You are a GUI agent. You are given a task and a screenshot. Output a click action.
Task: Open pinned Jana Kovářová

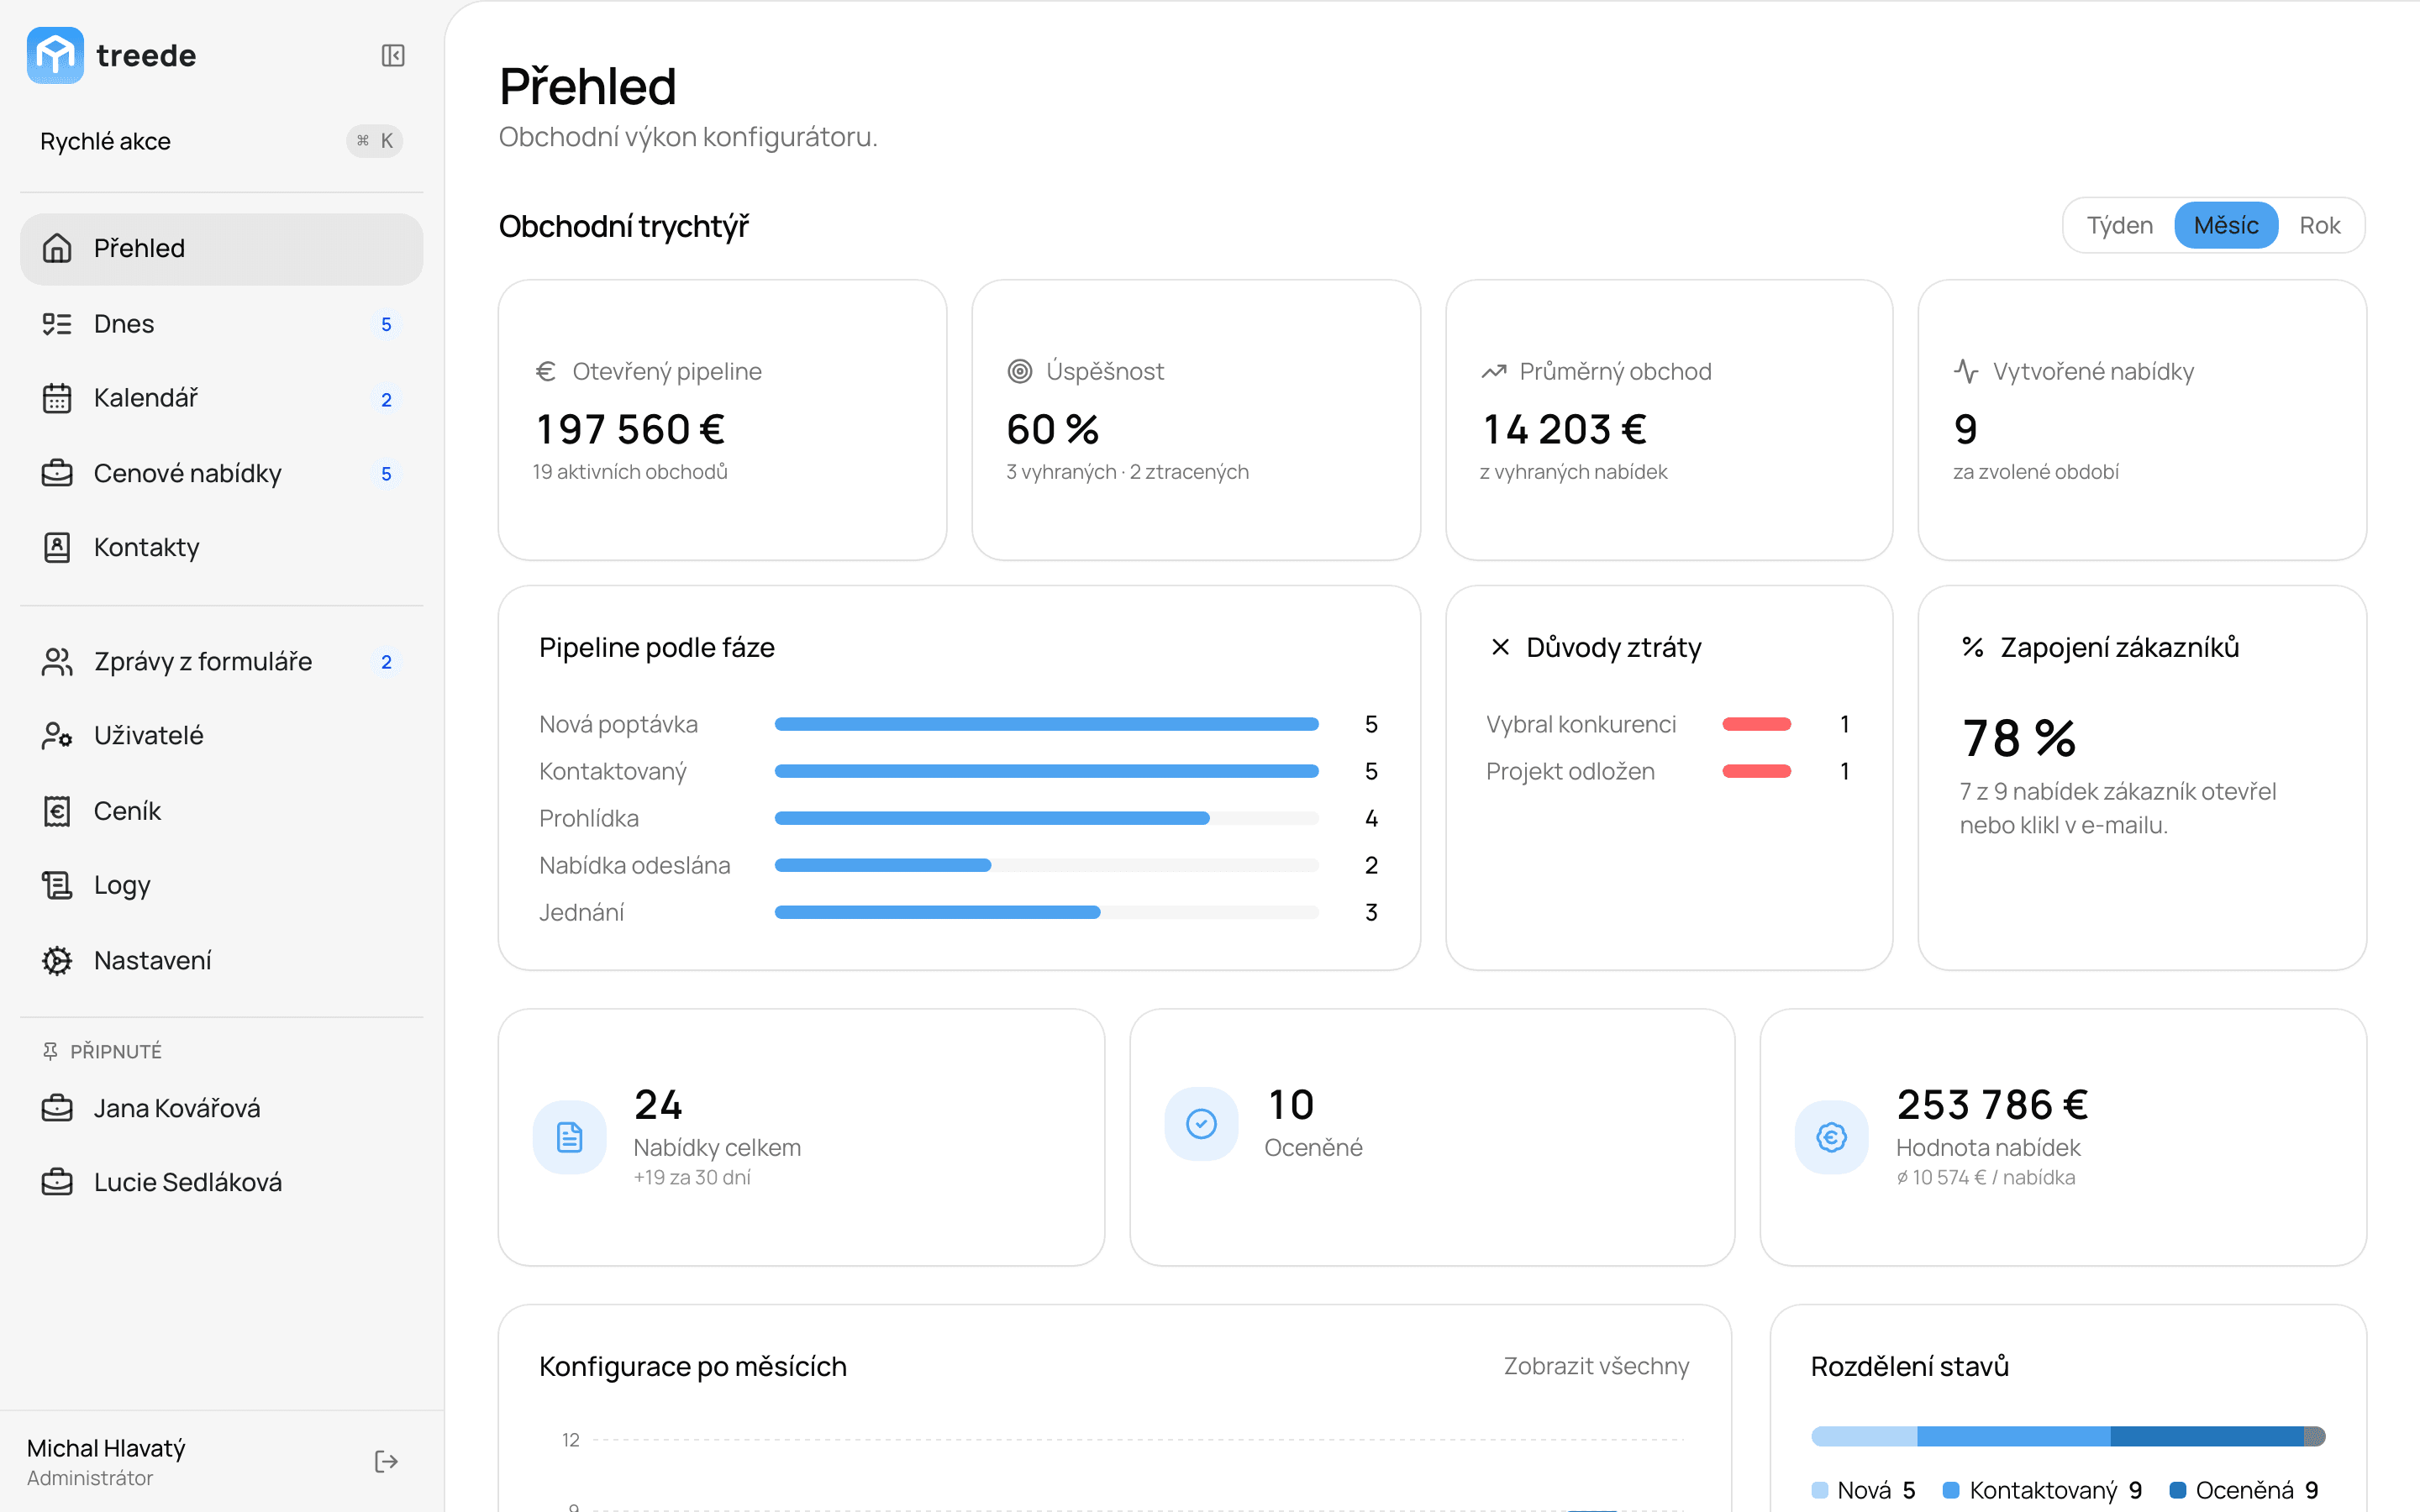221,1108
